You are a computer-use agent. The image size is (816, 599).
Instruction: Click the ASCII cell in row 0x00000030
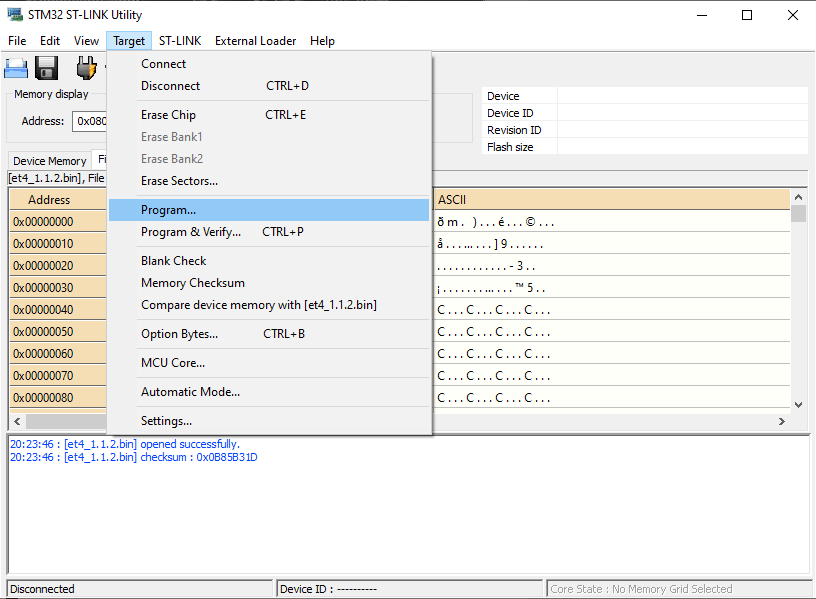click(612, 287)
